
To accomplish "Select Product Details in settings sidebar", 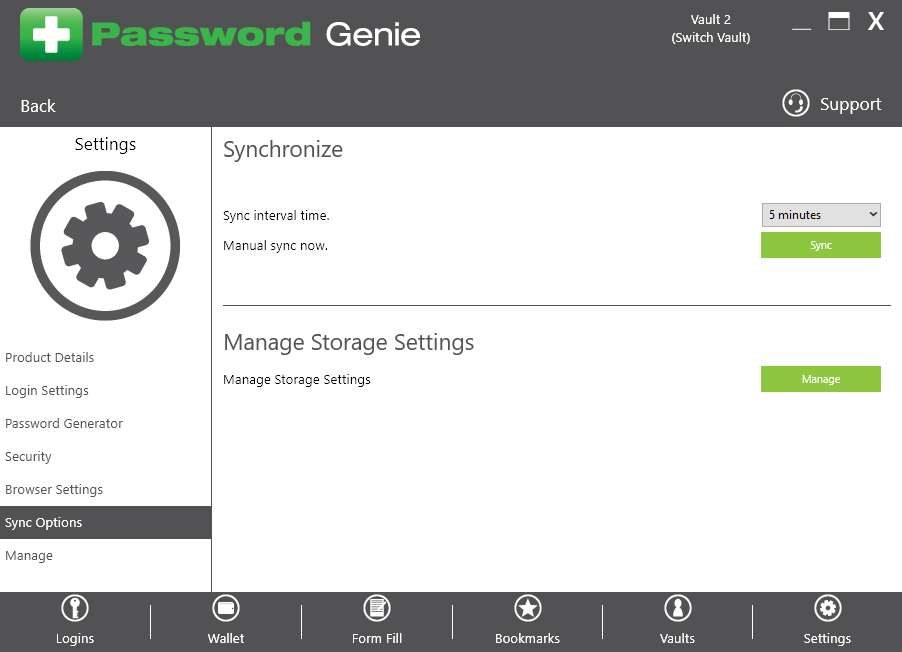I will (49, 357).
